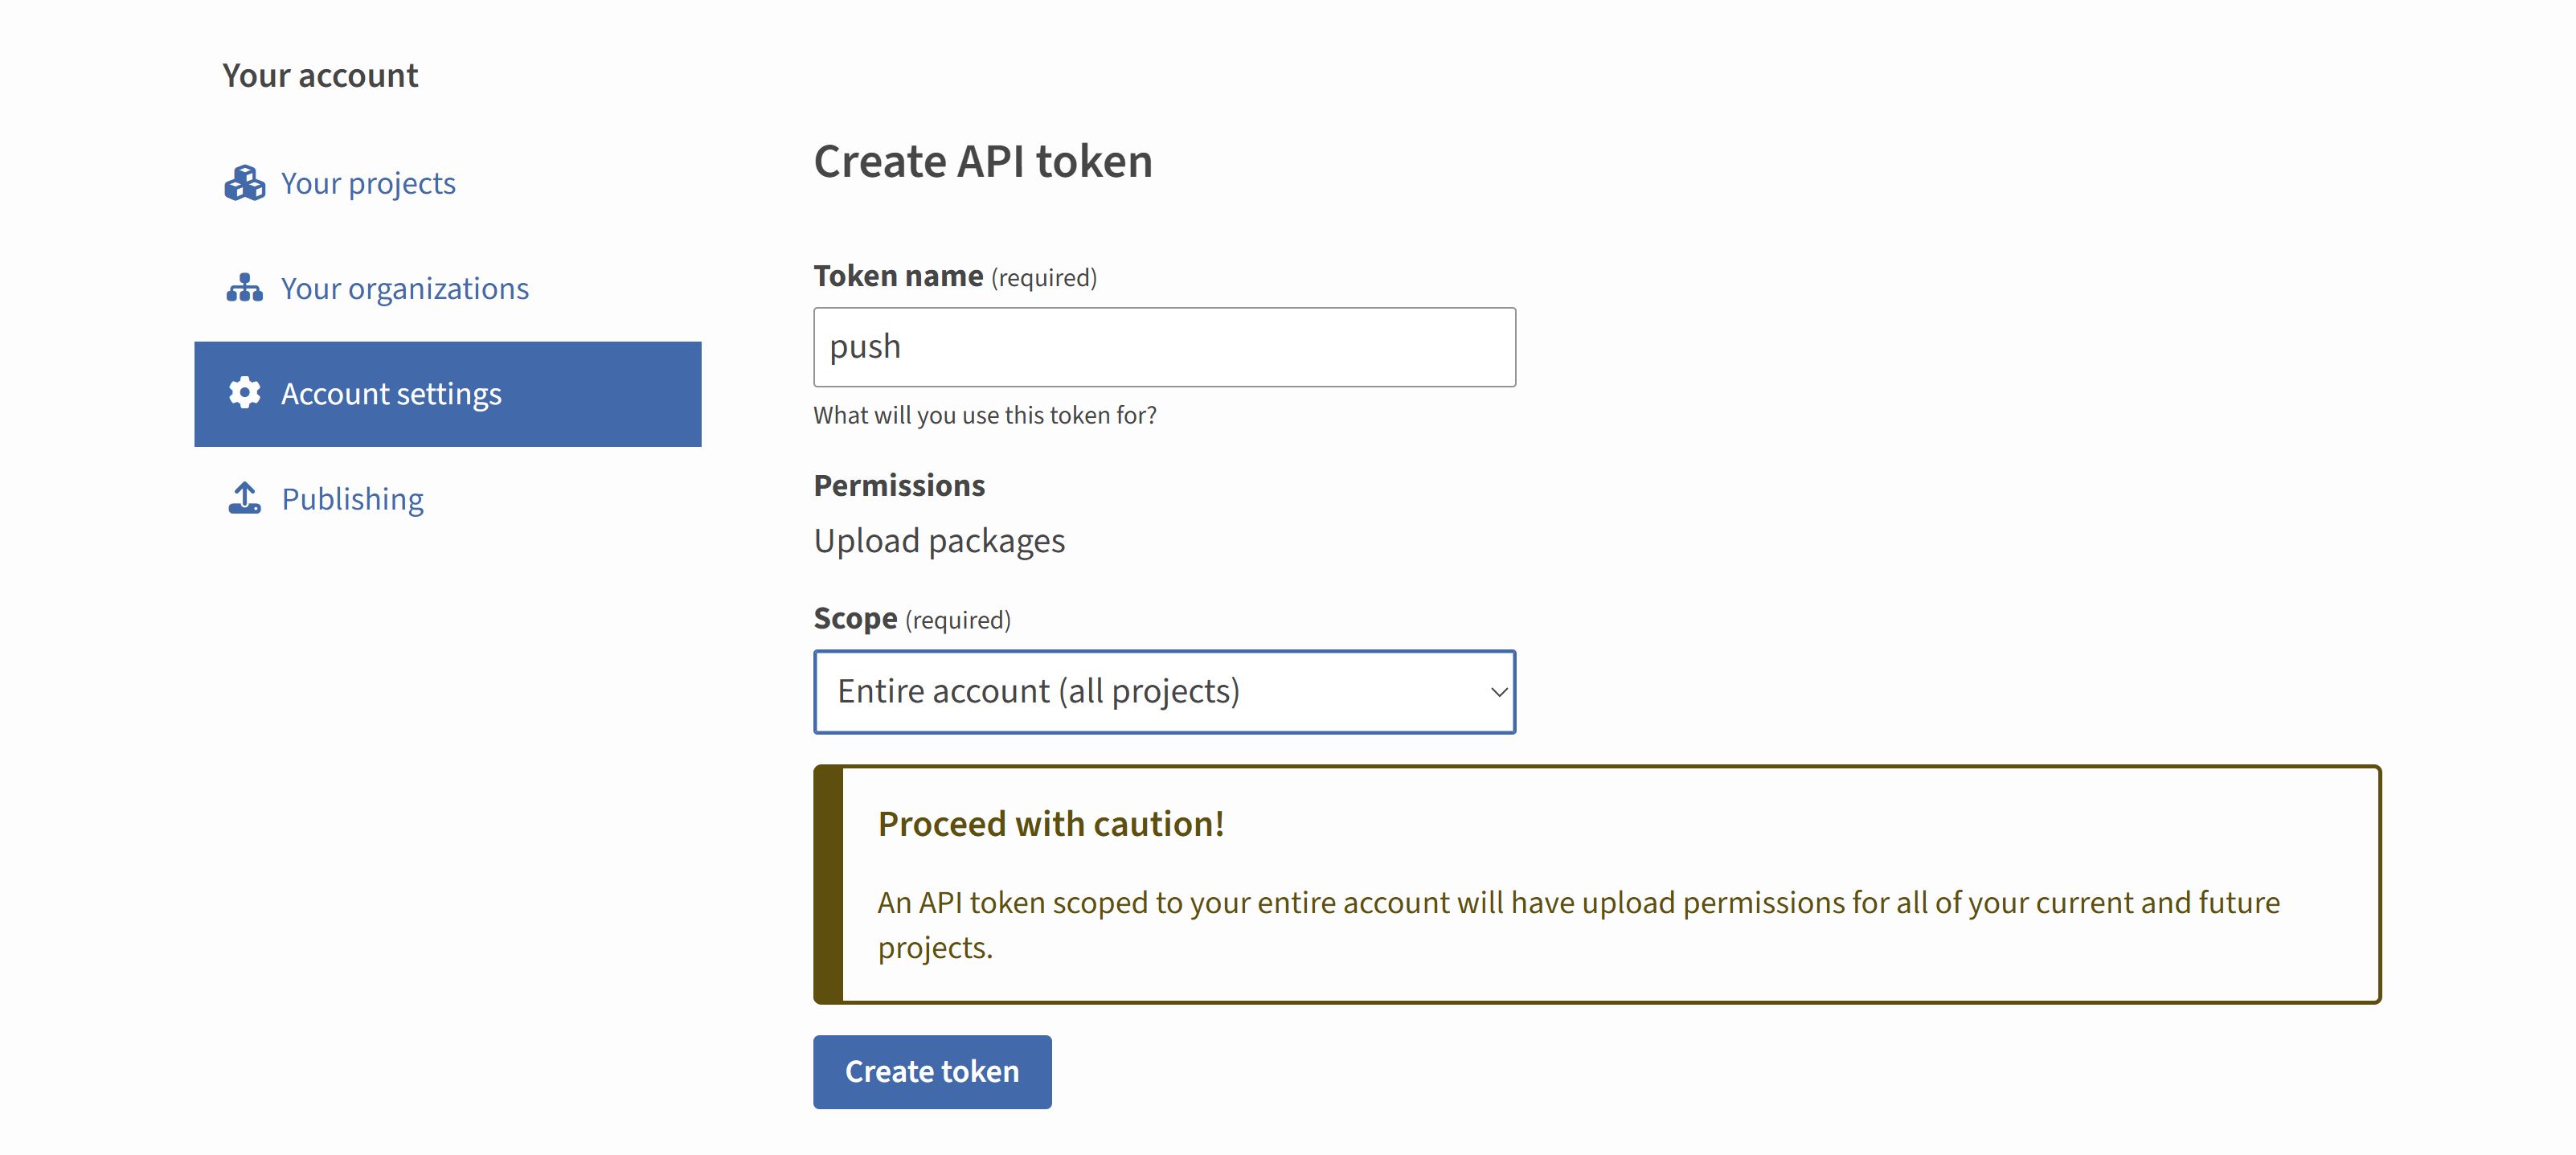Image resolution: width=2576 pixels, height=1155 pixels.
Task: Go to Your organizations page
Action: pos(404,288)
